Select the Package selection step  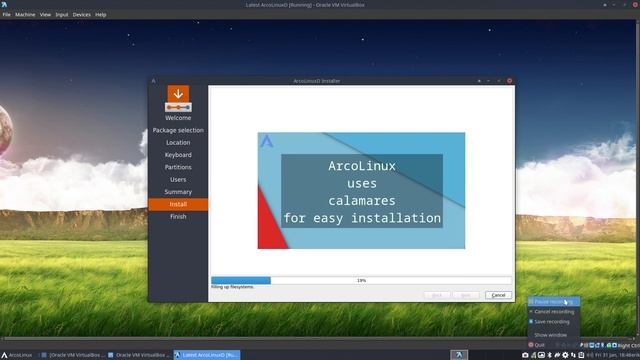(178, 130)
